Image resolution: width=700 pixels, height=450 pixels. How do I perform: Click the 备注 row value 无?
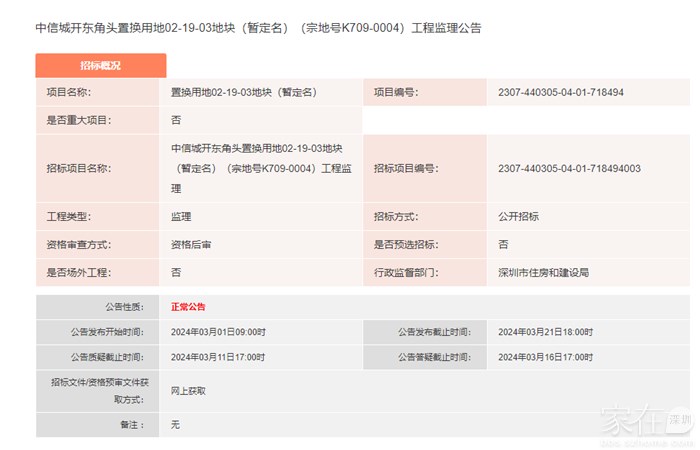click(x=175, y=425)
